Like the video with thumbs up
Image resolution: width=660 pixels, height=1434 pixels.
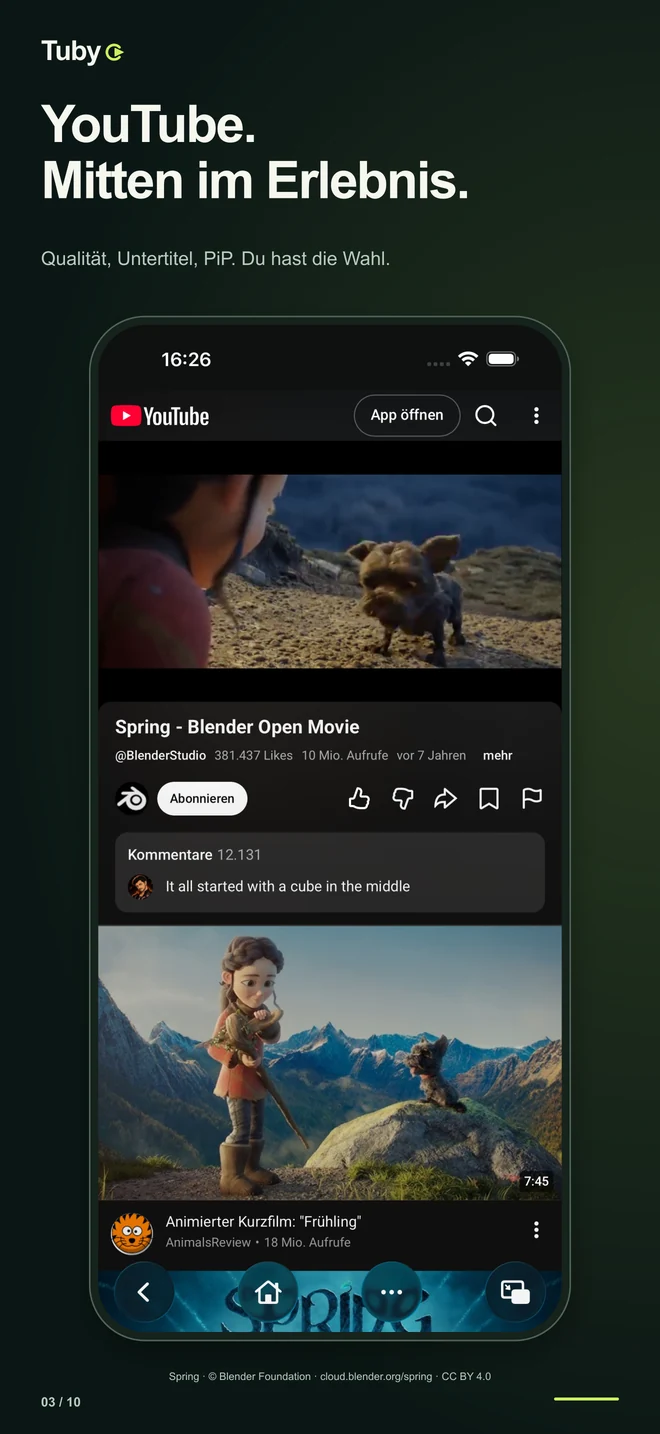(x=359, y=798)
